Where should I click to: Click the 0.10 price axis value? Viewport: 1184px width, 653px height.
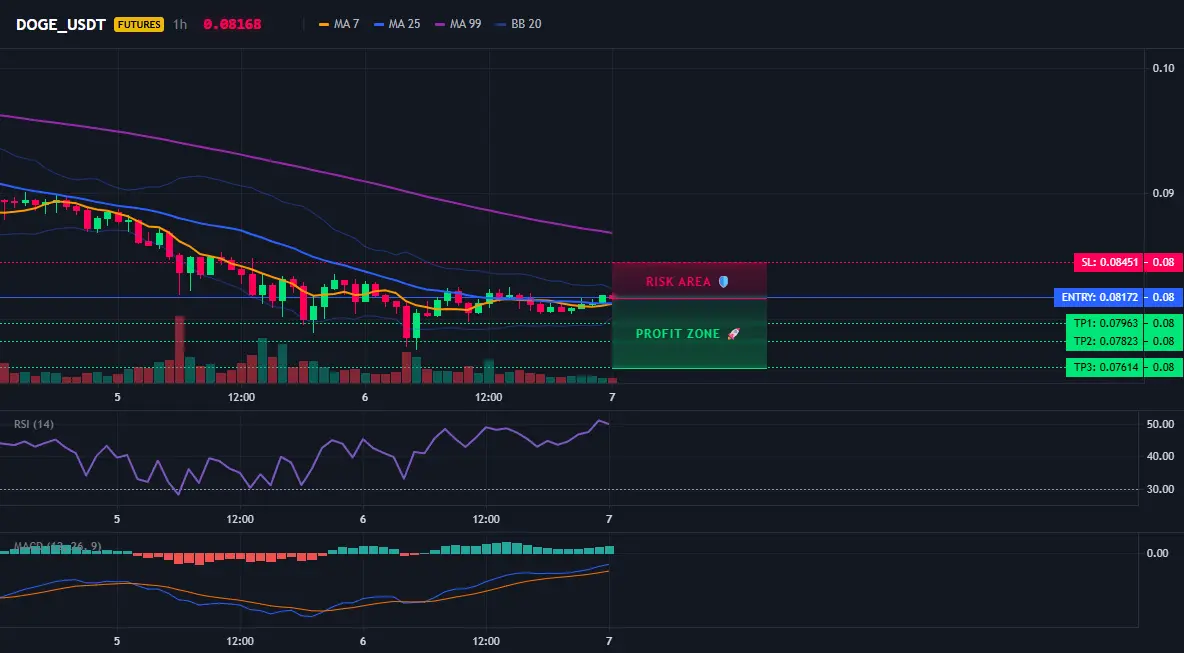pyautogui.click(x=1164, y=68)
